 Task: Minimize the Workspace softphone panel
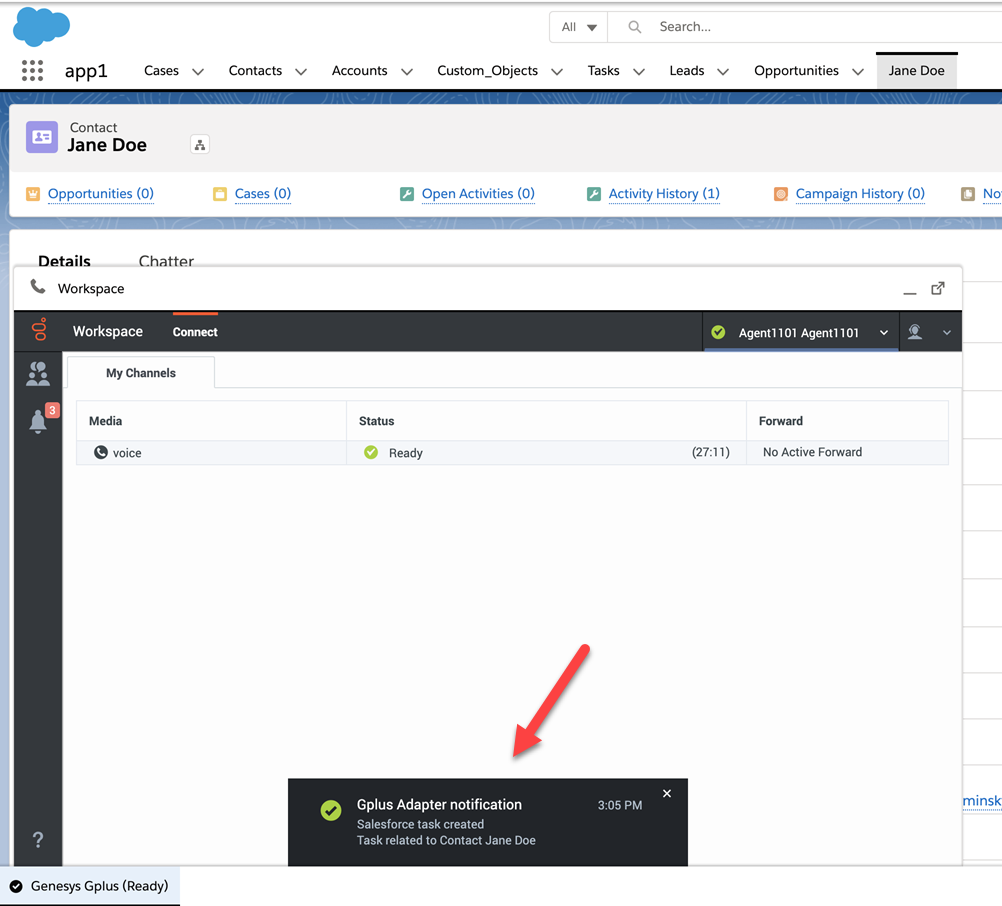click(909, 291)
